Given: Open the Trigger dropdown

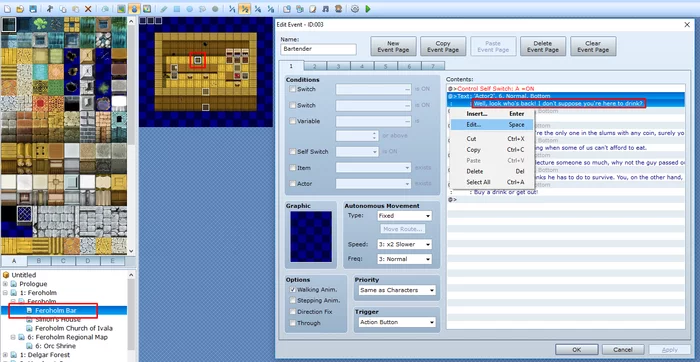Looking at the screenshot, I should pyautogui.click(x=396, y=322).
